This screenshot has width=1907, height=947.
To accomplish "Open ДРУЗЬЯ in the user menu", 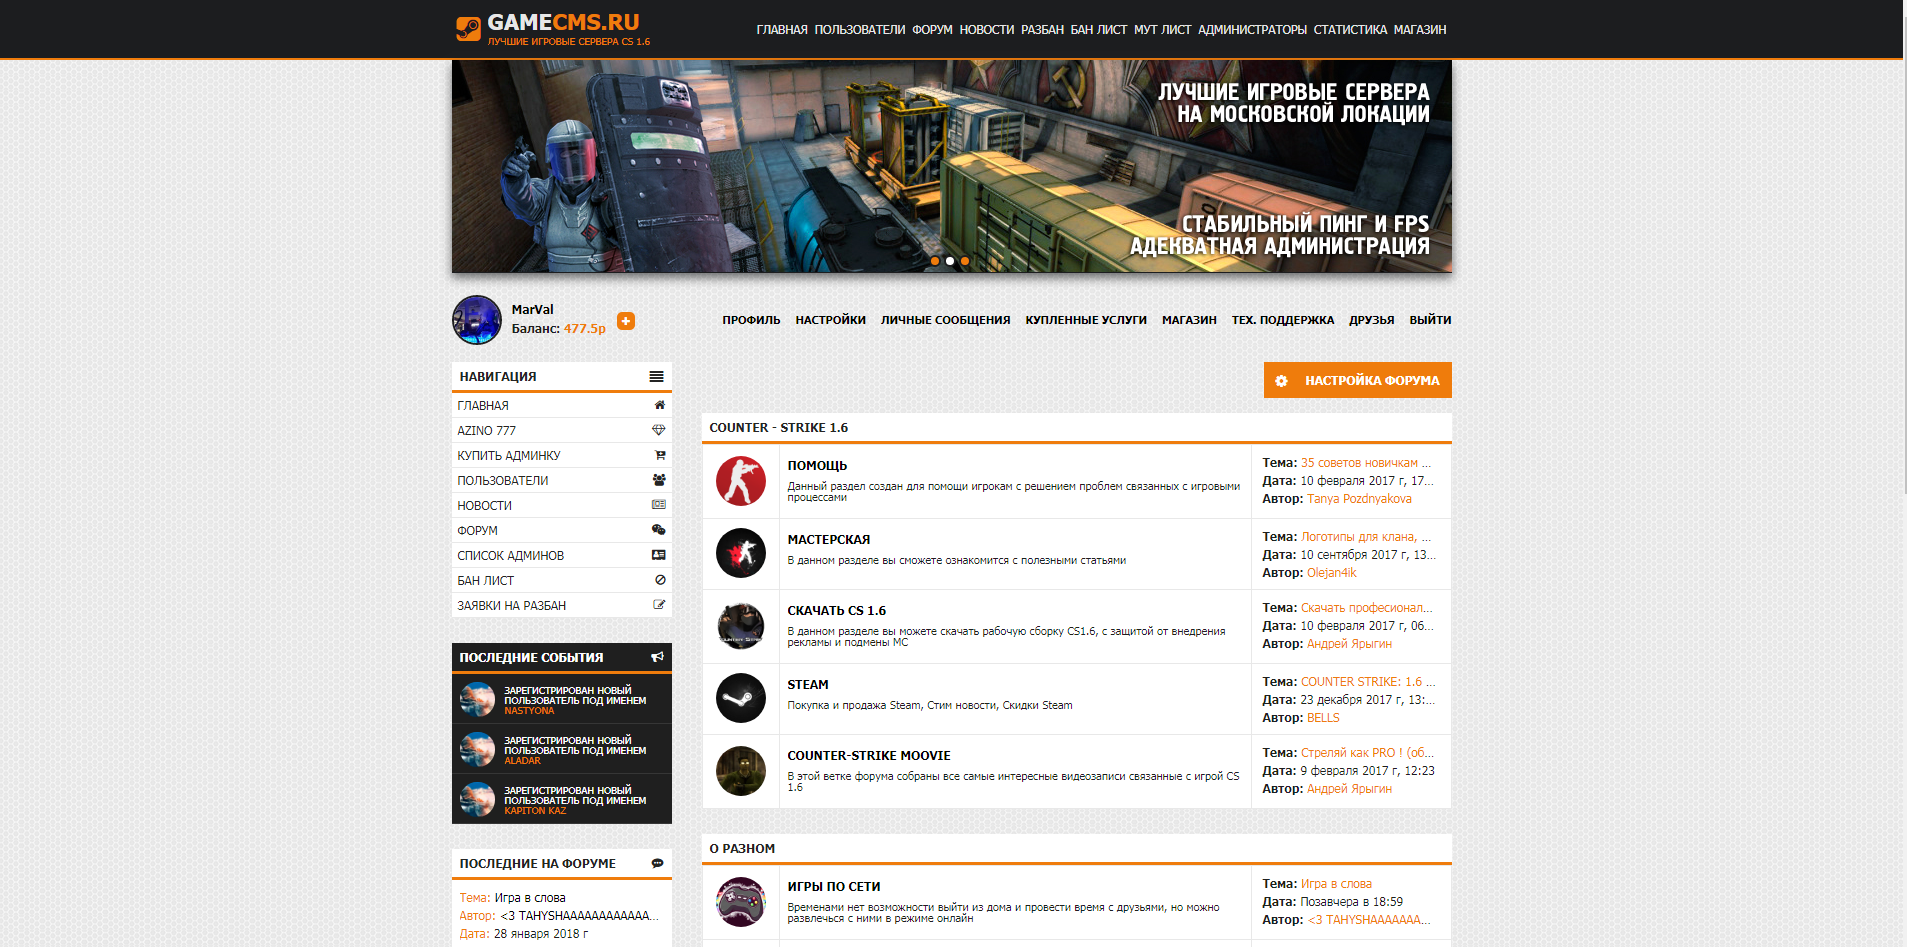I will (1372, 320).
